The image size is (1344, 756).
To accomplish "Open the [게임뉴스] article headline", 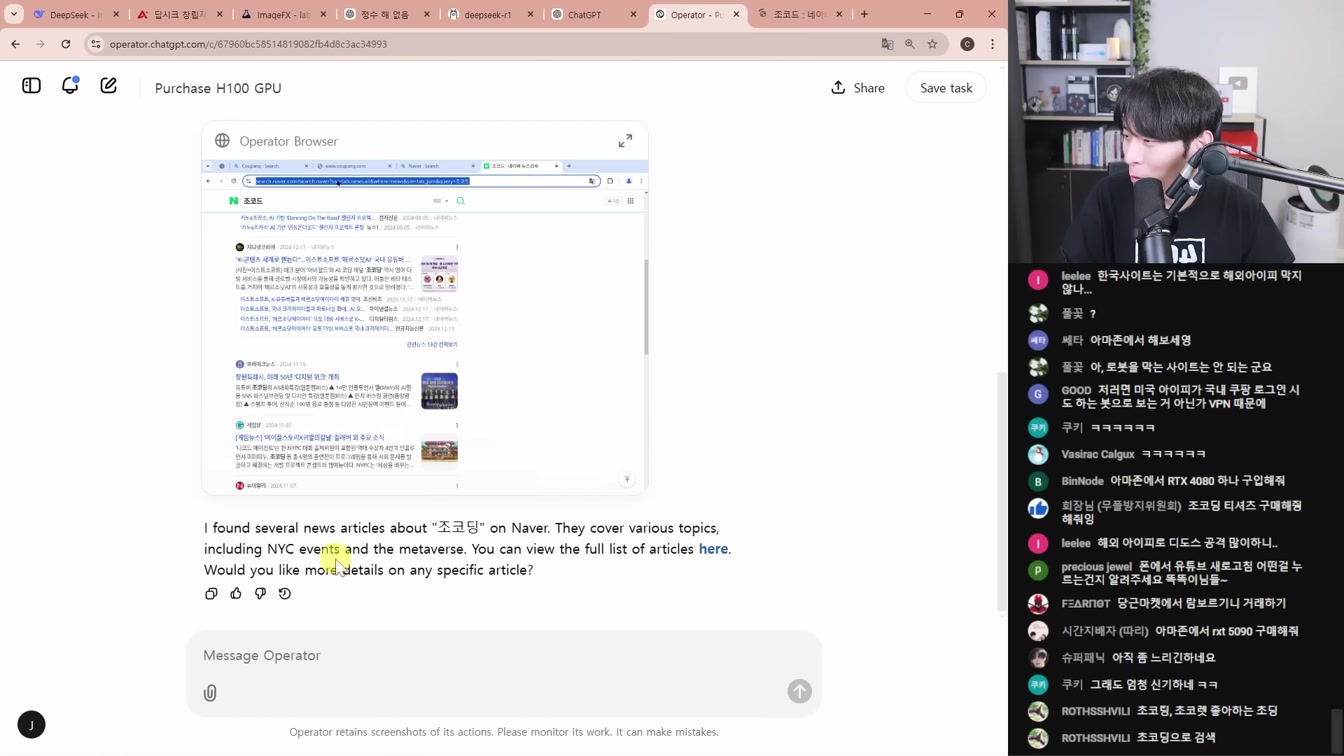I will (x=310, y=438).
